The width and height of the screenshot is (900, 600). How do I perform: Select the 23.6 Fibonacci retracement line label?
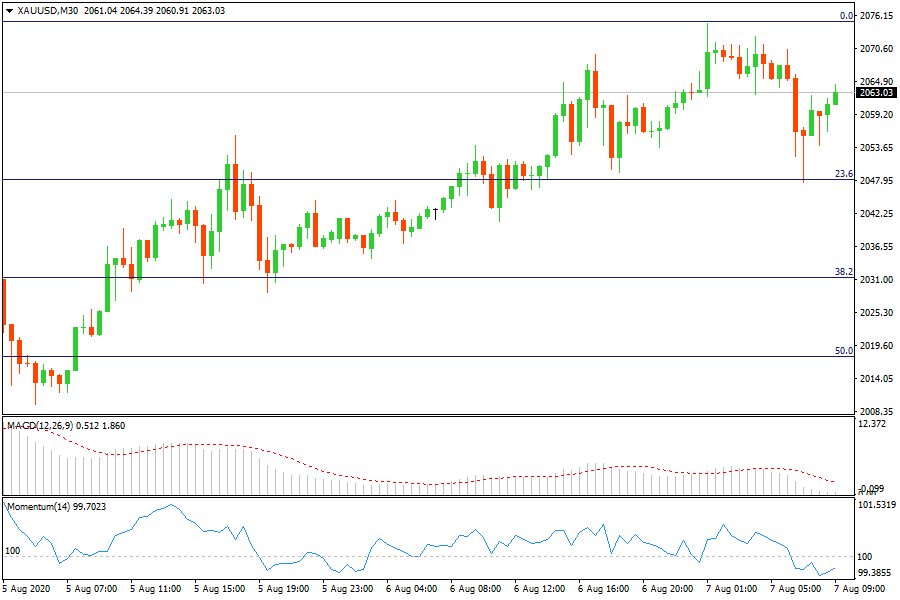tap(843, 174)
